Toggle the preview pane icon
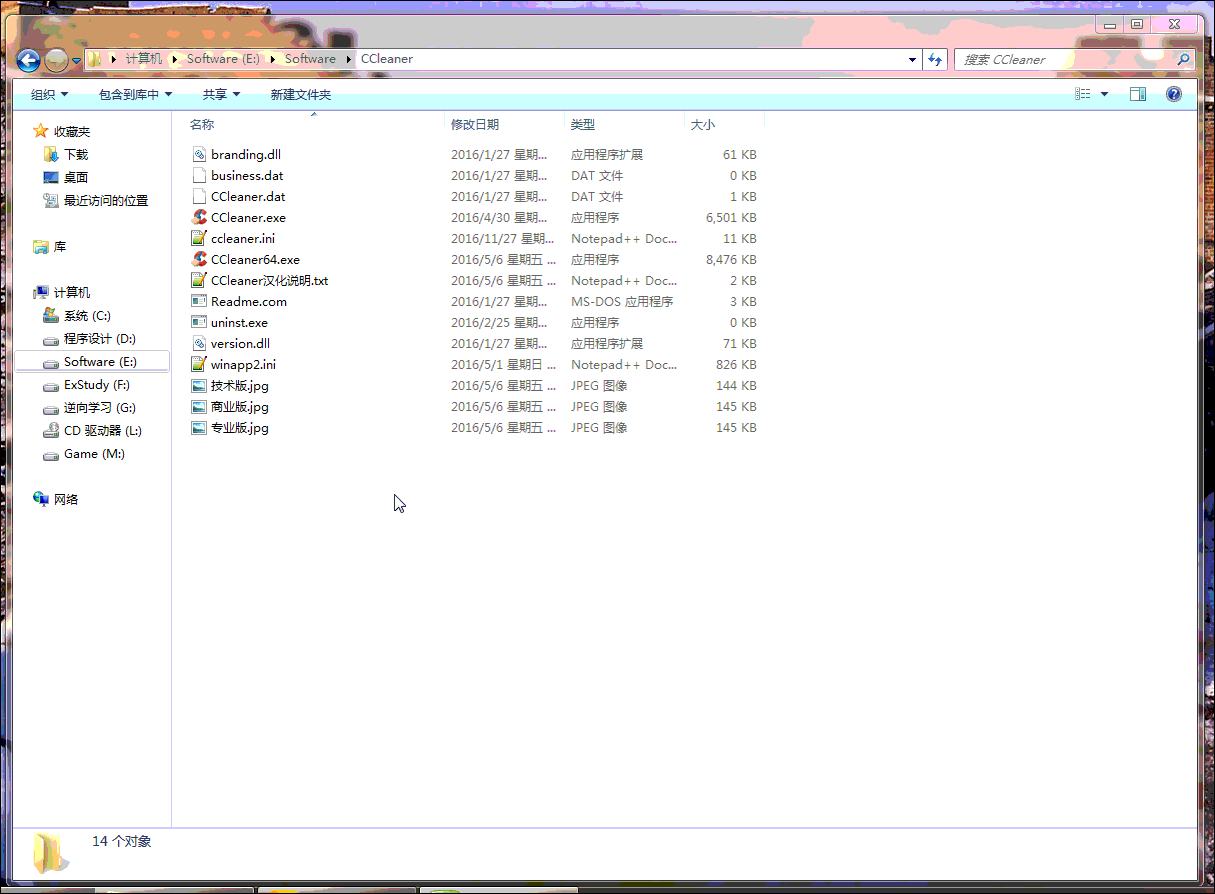This screenshot has height=894, width=1215. [x=1138, y=94]
